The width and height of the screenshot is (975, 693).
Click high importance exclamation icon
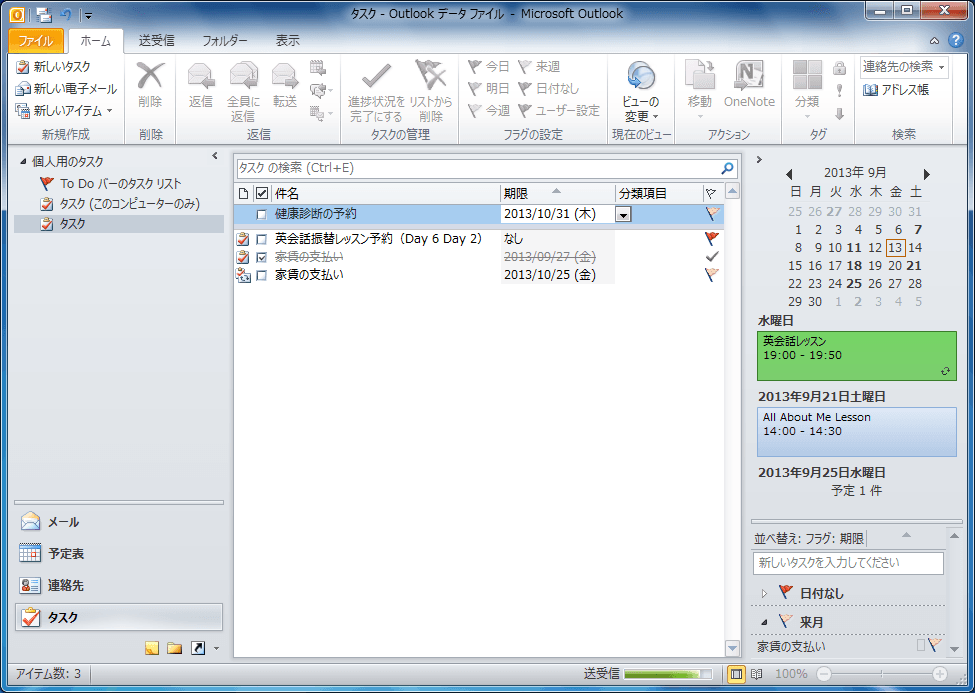tap(839, 91)
